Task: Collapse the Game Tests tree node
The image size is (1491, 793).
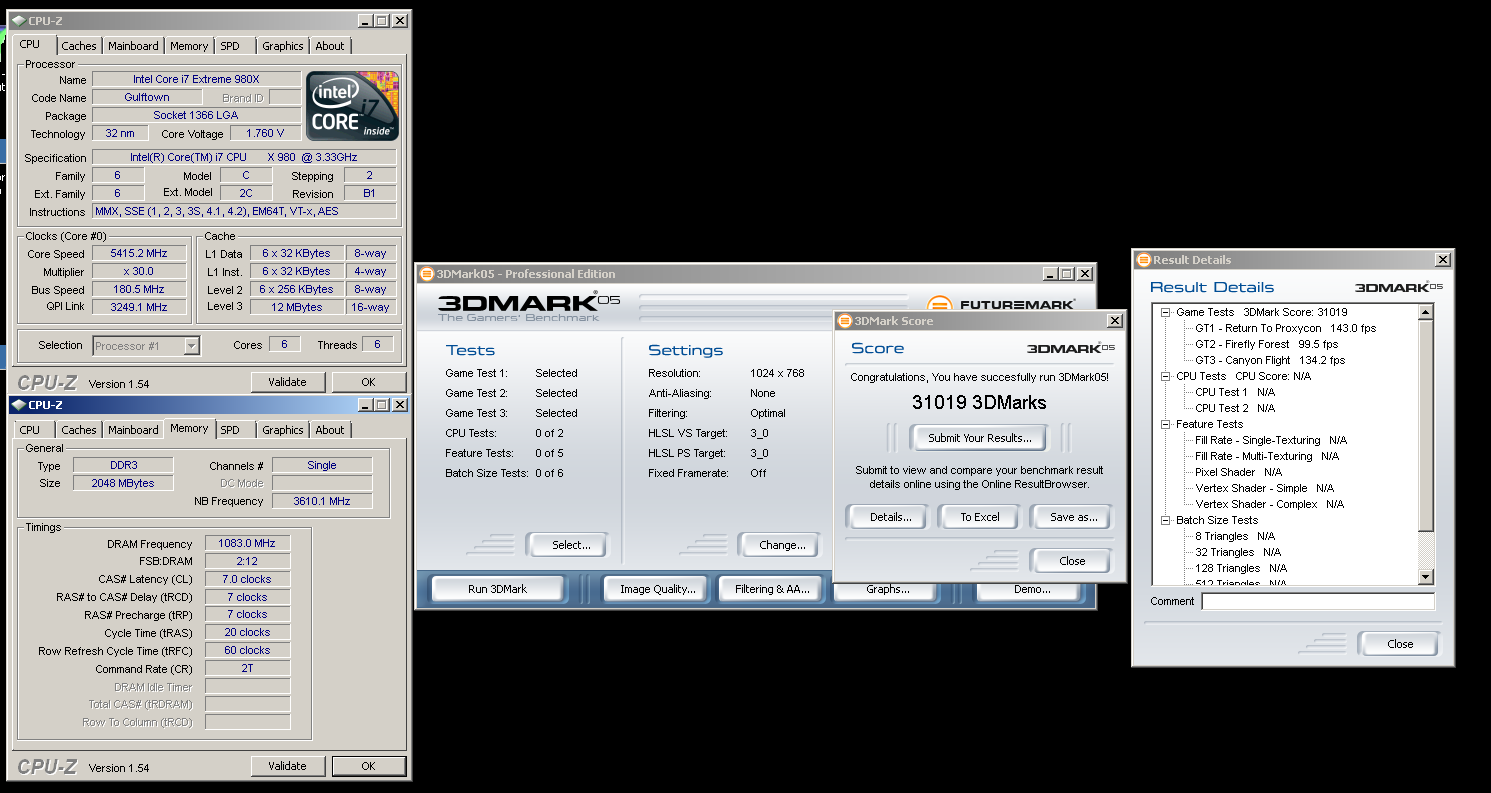Action: point(1166,312)
